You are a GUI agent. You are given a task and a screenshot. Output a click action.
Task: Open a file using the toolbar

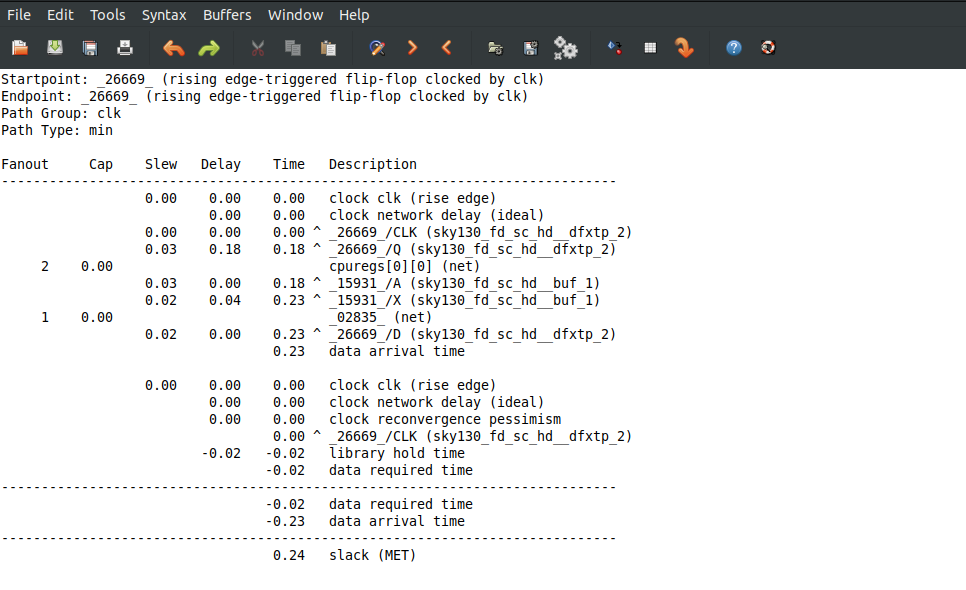[x=18, y=47]
